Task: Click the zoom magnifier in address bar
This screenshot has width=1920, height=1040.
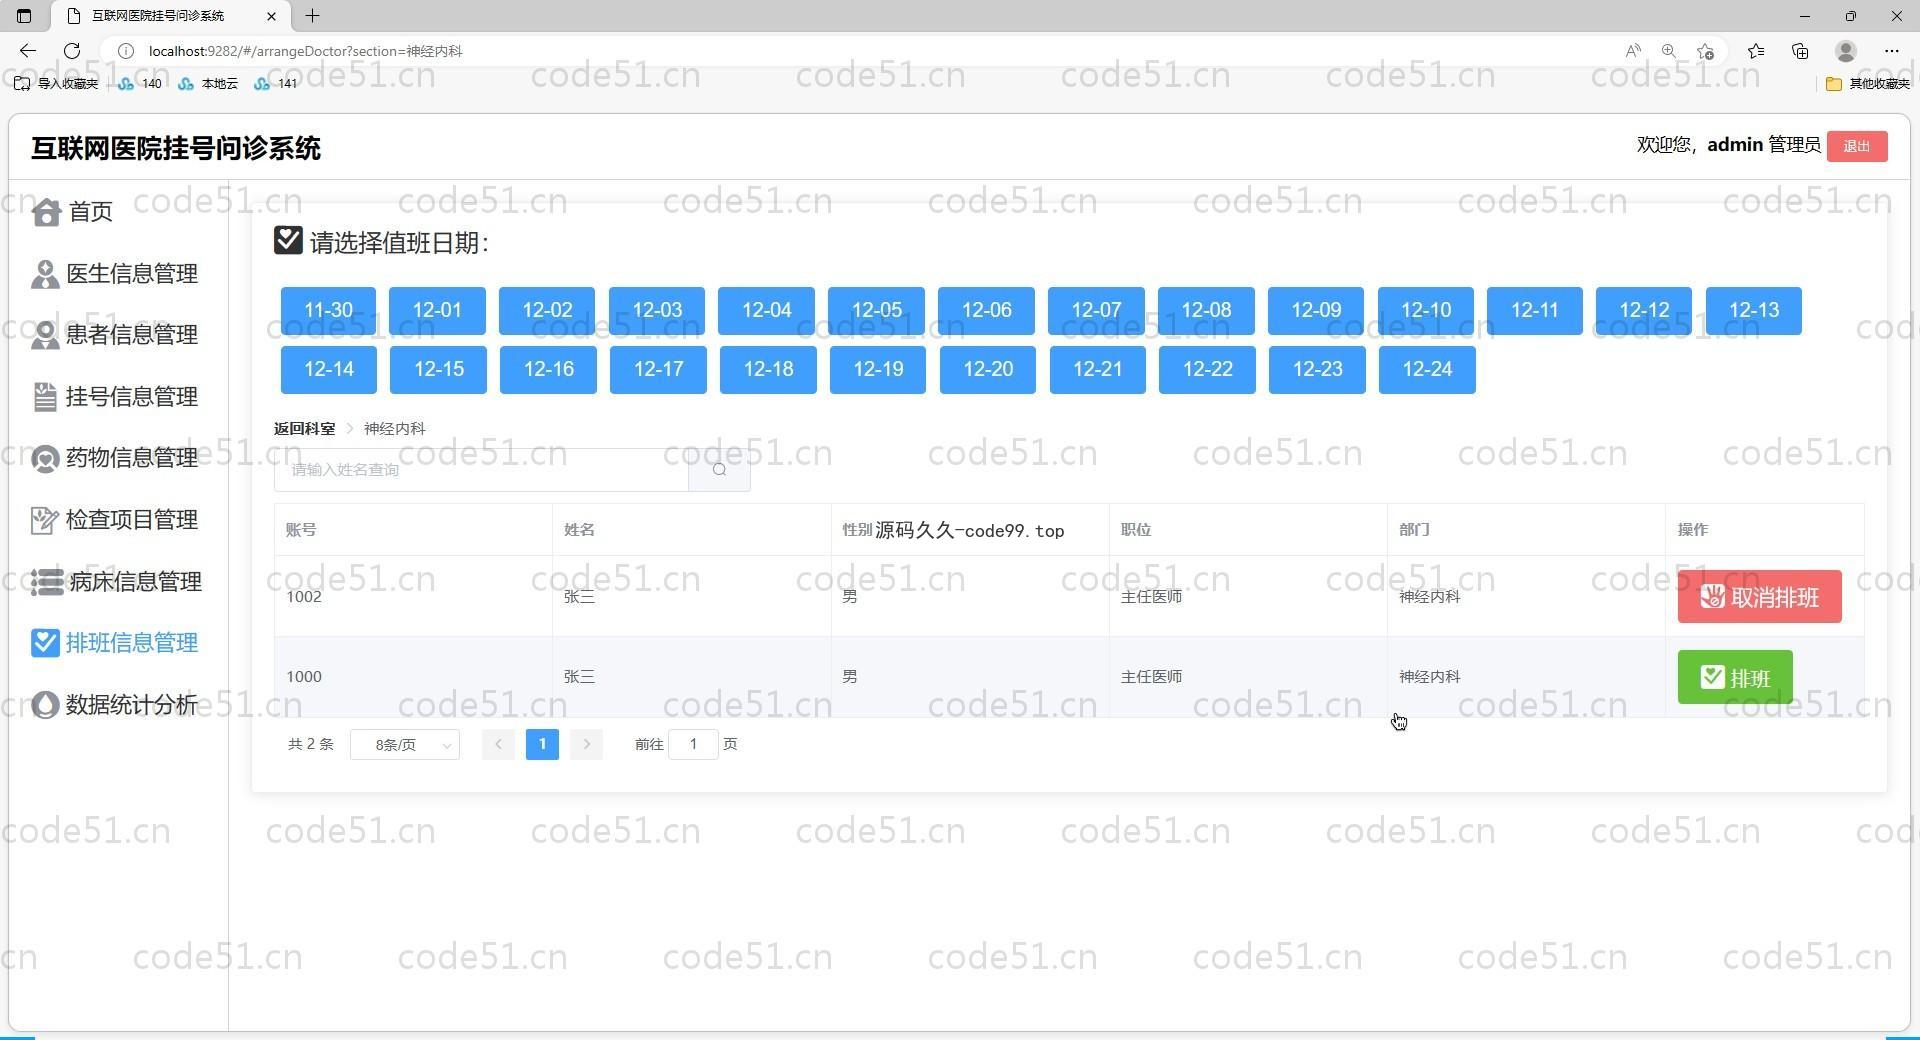Action: pos(1669,51)
